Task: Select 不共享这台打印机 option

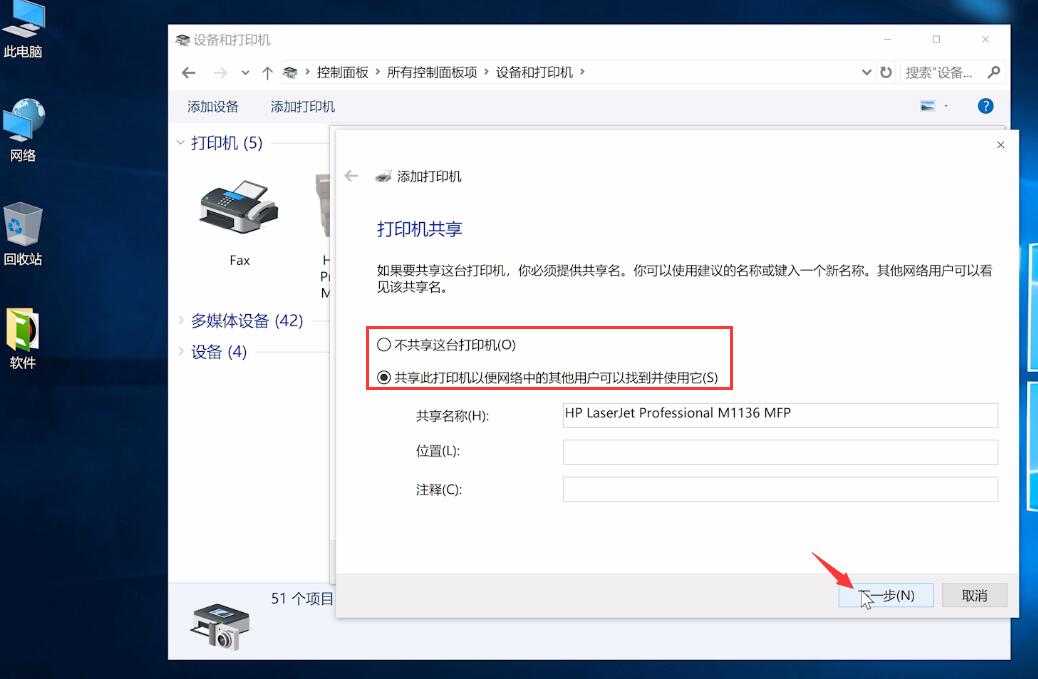Action: 383,344
